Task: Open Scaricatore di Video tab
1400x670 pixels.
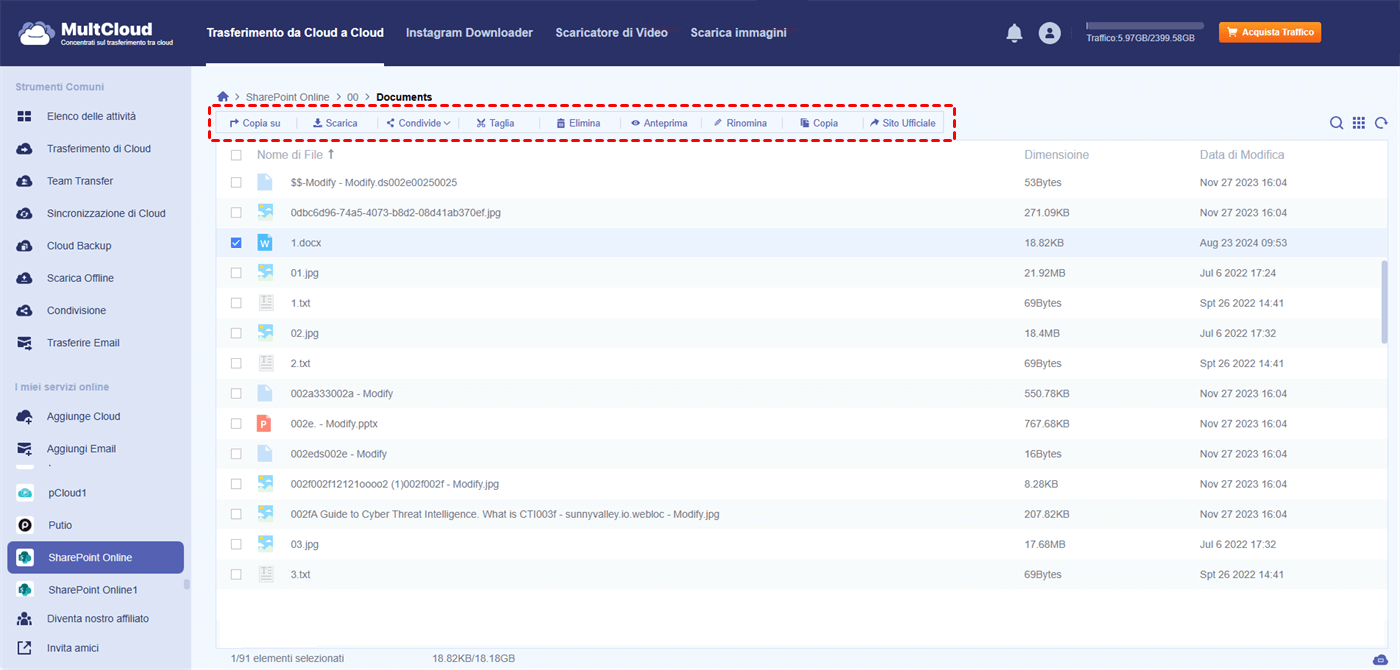Action: point(612,33)
